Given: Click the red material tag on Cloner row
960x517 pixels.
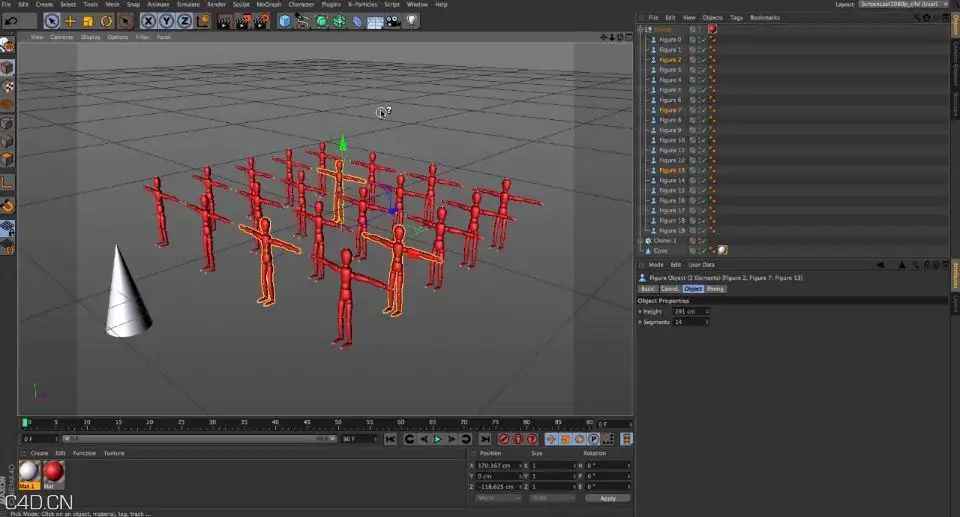Looking at the screenshot, I should click(x=713, y=29).
